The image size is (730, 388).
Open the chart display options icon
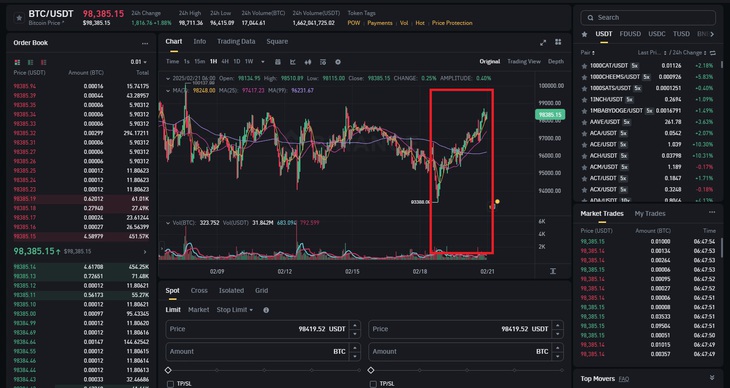click(x=323, y=62)
